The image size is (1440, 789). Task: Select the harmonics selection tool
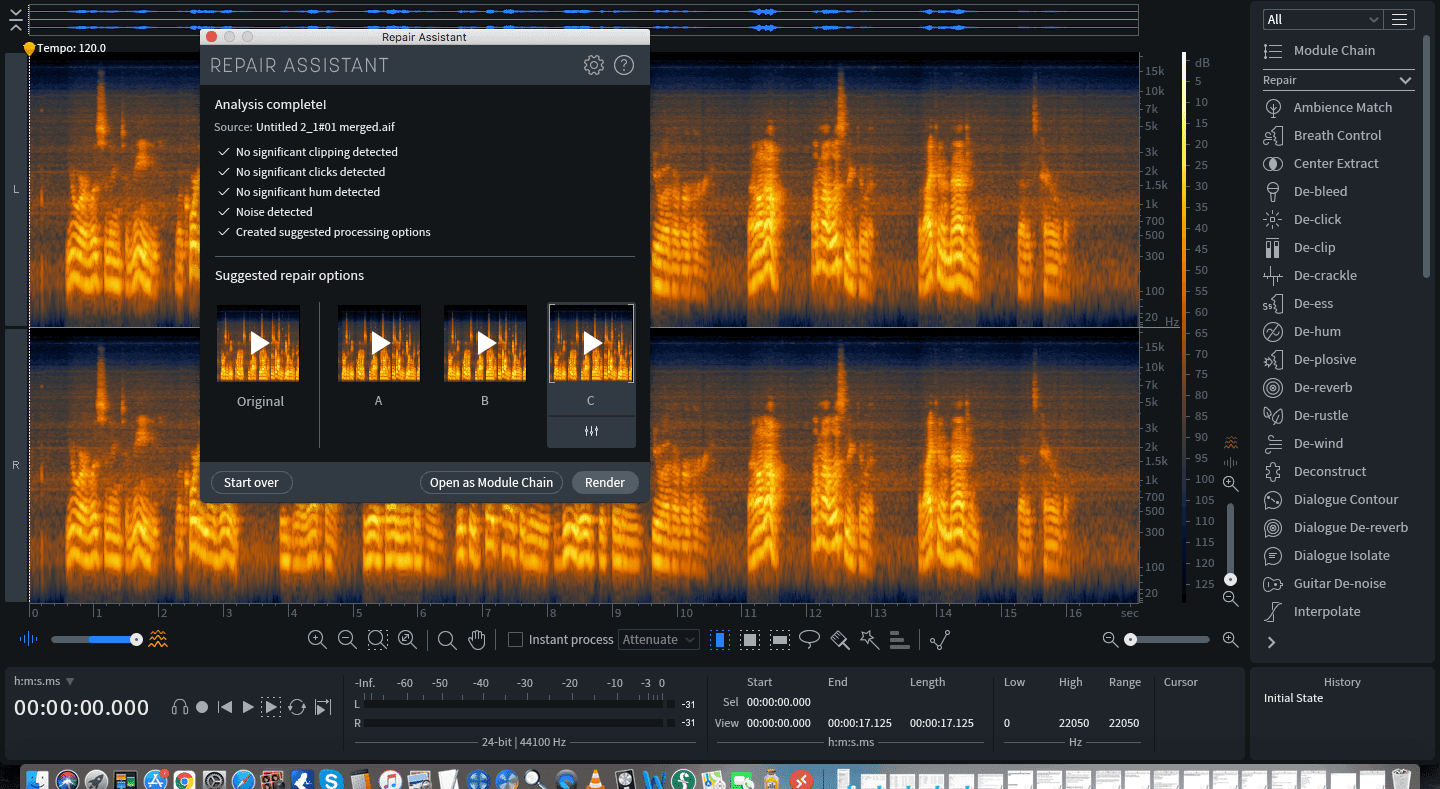click(898, 640)
